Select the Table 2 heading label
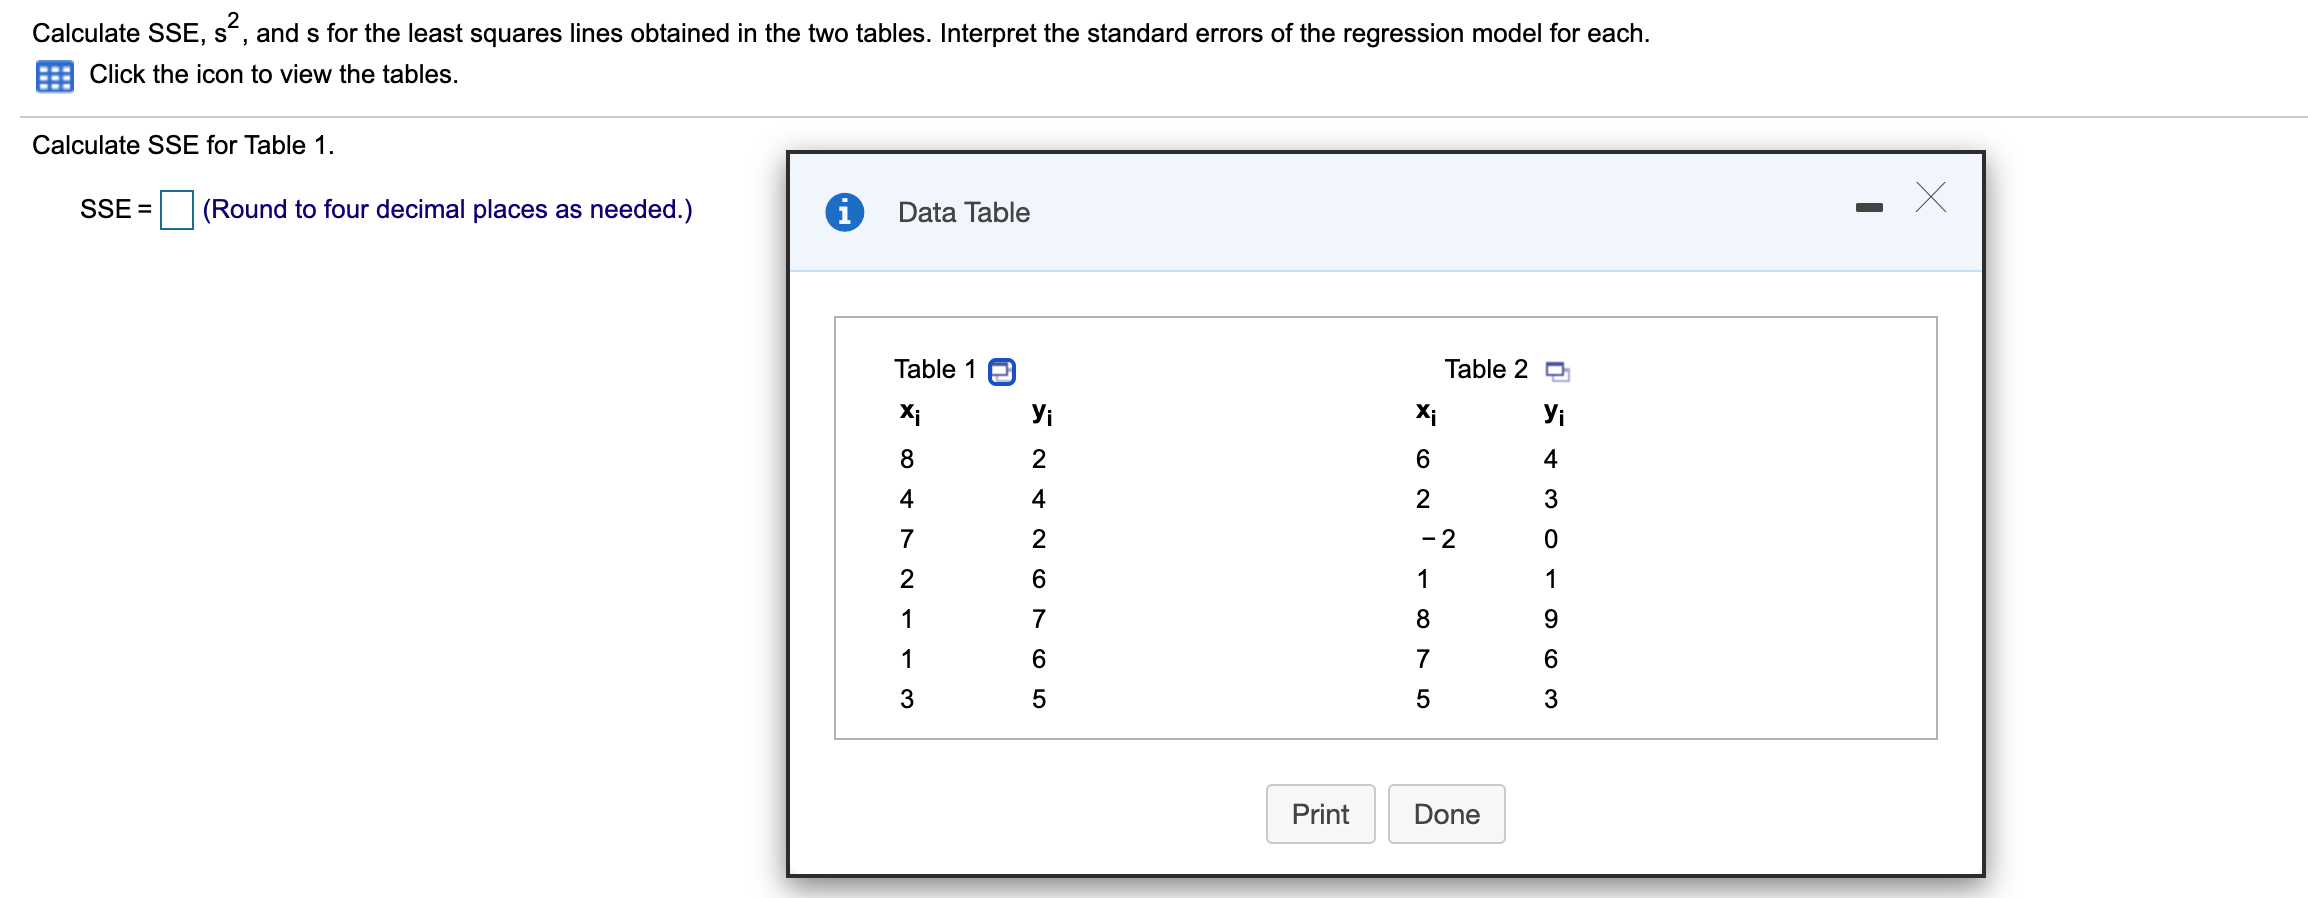 coord(1485,370)
